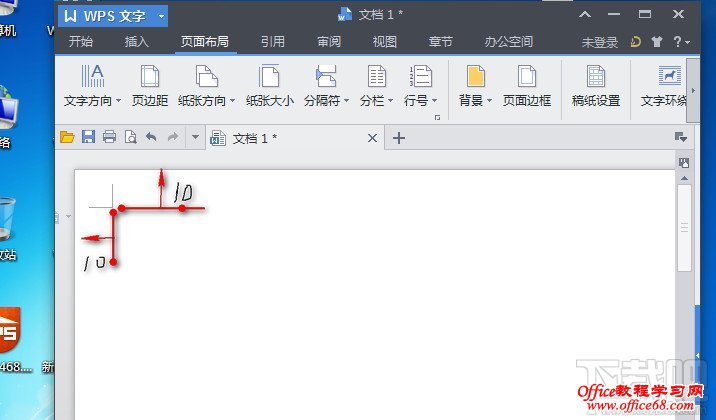
Task: Click the Breaks (分隔符) icon
Action: tap(326, 76)
